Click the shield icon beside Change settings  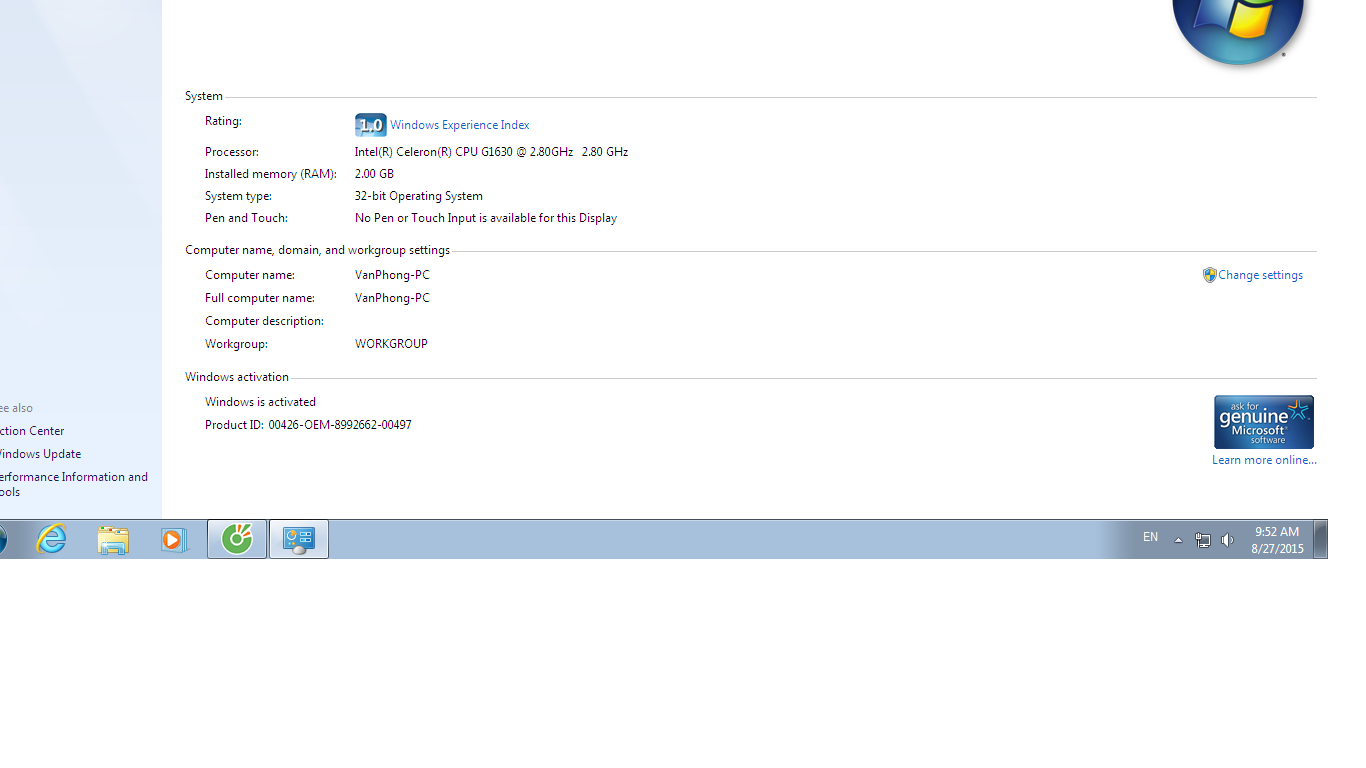click(1209, 275)
